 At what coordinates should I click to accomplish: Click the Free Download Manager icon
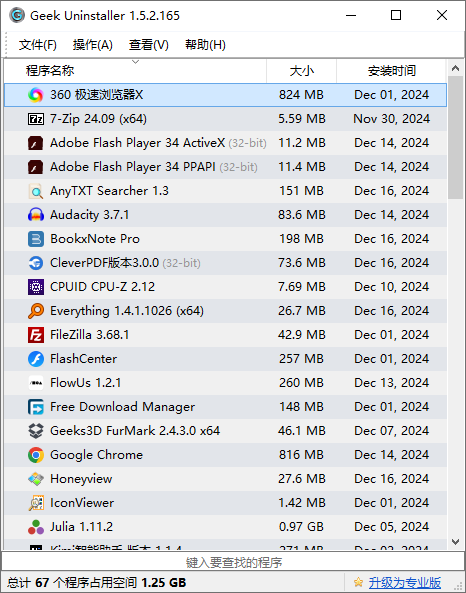pos(36,407)
